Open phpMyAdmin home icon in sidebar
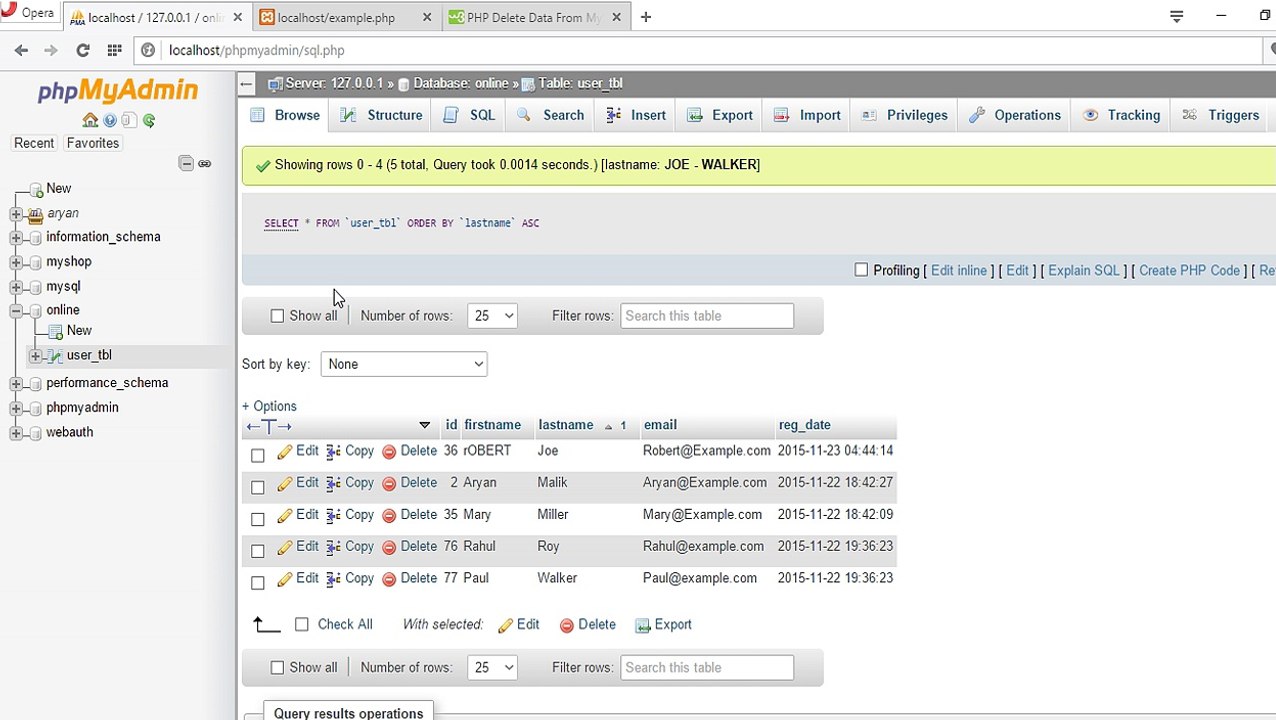 [x=90, y=120]
